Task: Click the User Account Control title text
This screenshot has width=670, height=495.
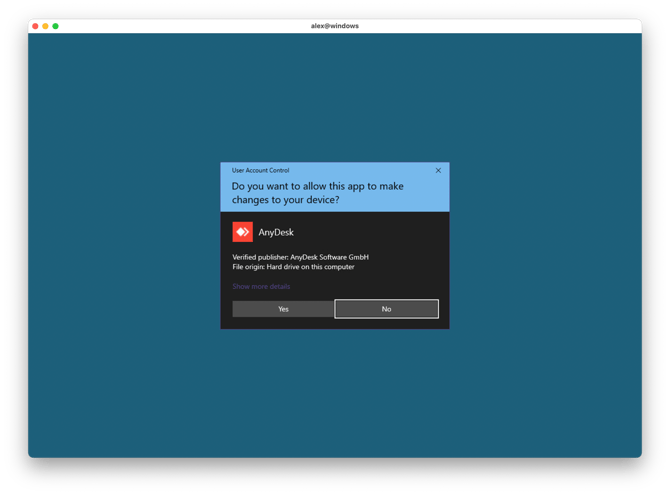Action: [x=261, y=171]
